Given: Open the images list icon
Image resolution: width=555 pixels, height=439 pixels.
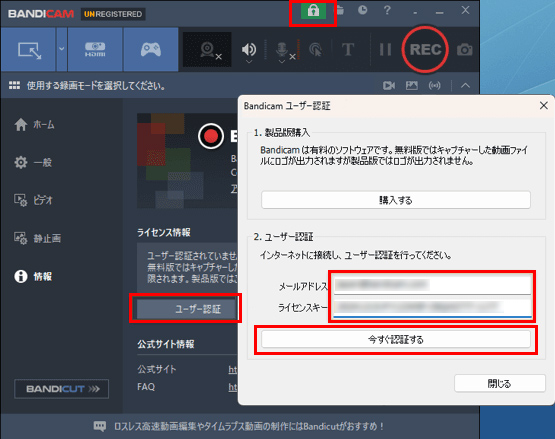Looking at the screenshot, I should [412, 86].
